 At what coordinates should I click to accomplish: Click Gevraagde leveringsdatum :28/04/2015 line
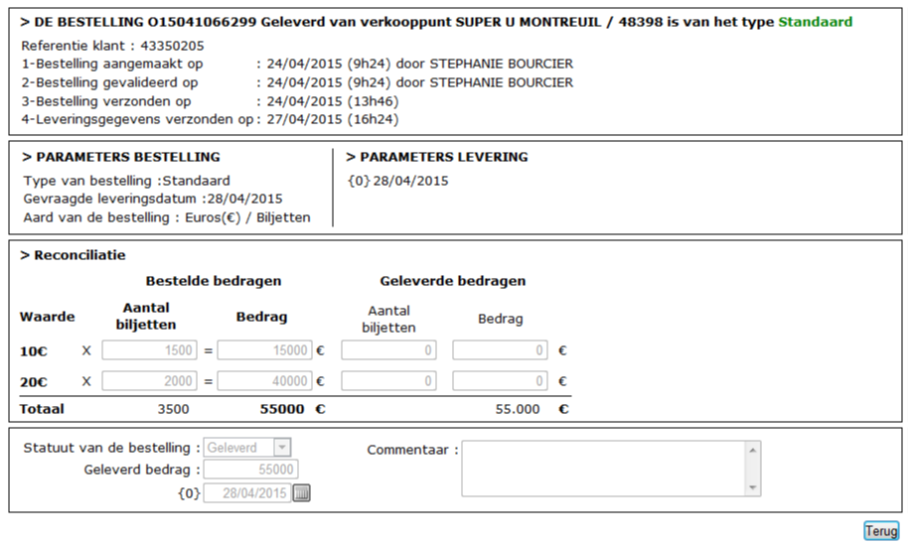tap(153, 199)
